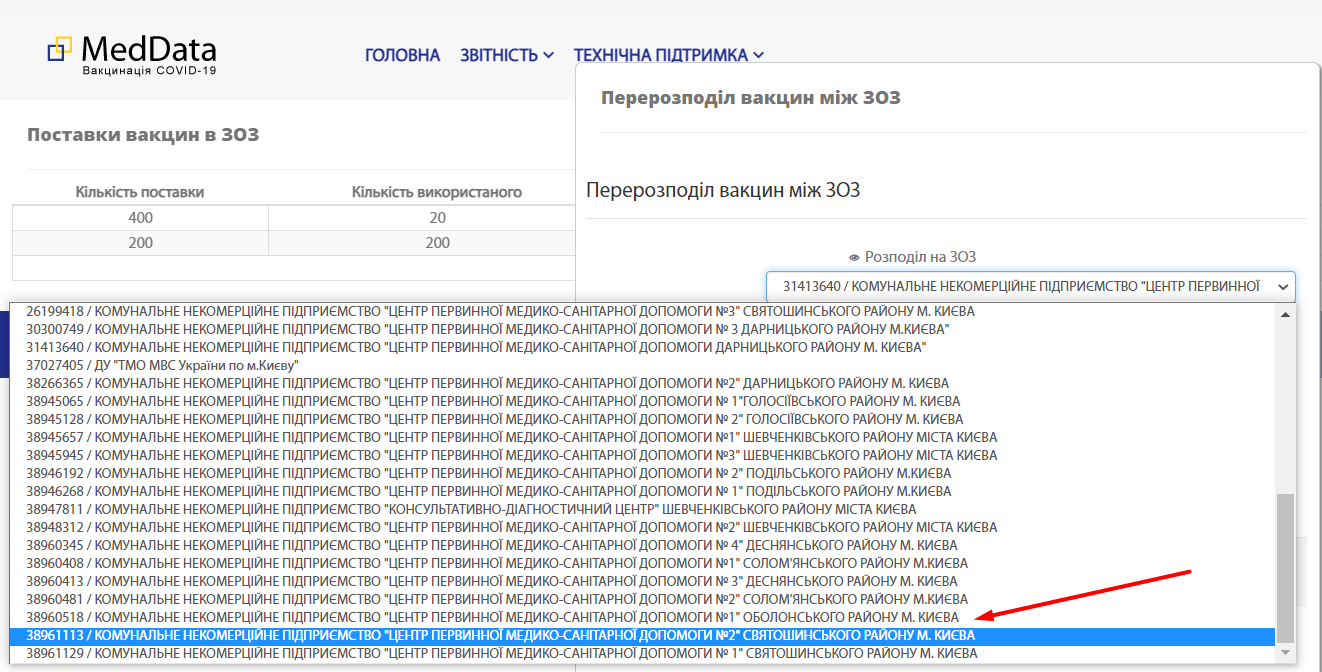Select 38947811 Консультативно-діагностичний центр option
This screenshot has height=672, width=1322.
[x=470, y=509]
